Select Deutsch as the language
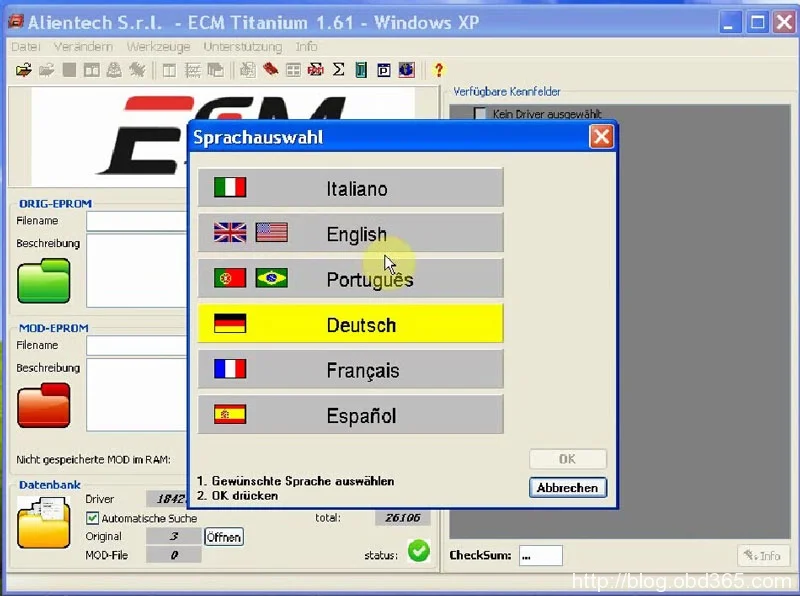The width and height of the screenshot is (800, 596). pyautogui.click(x=350, y=324)
